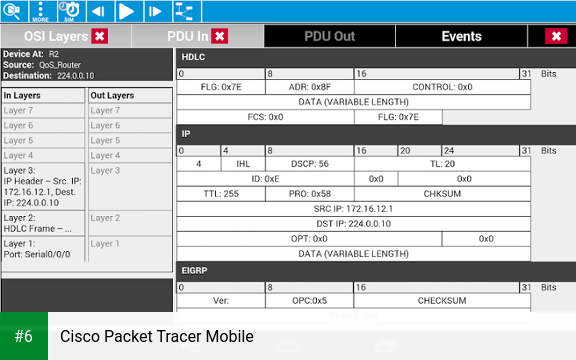Click the TL: 20 field
Viewport: 576px width, 360px height.
coord(442,164)
